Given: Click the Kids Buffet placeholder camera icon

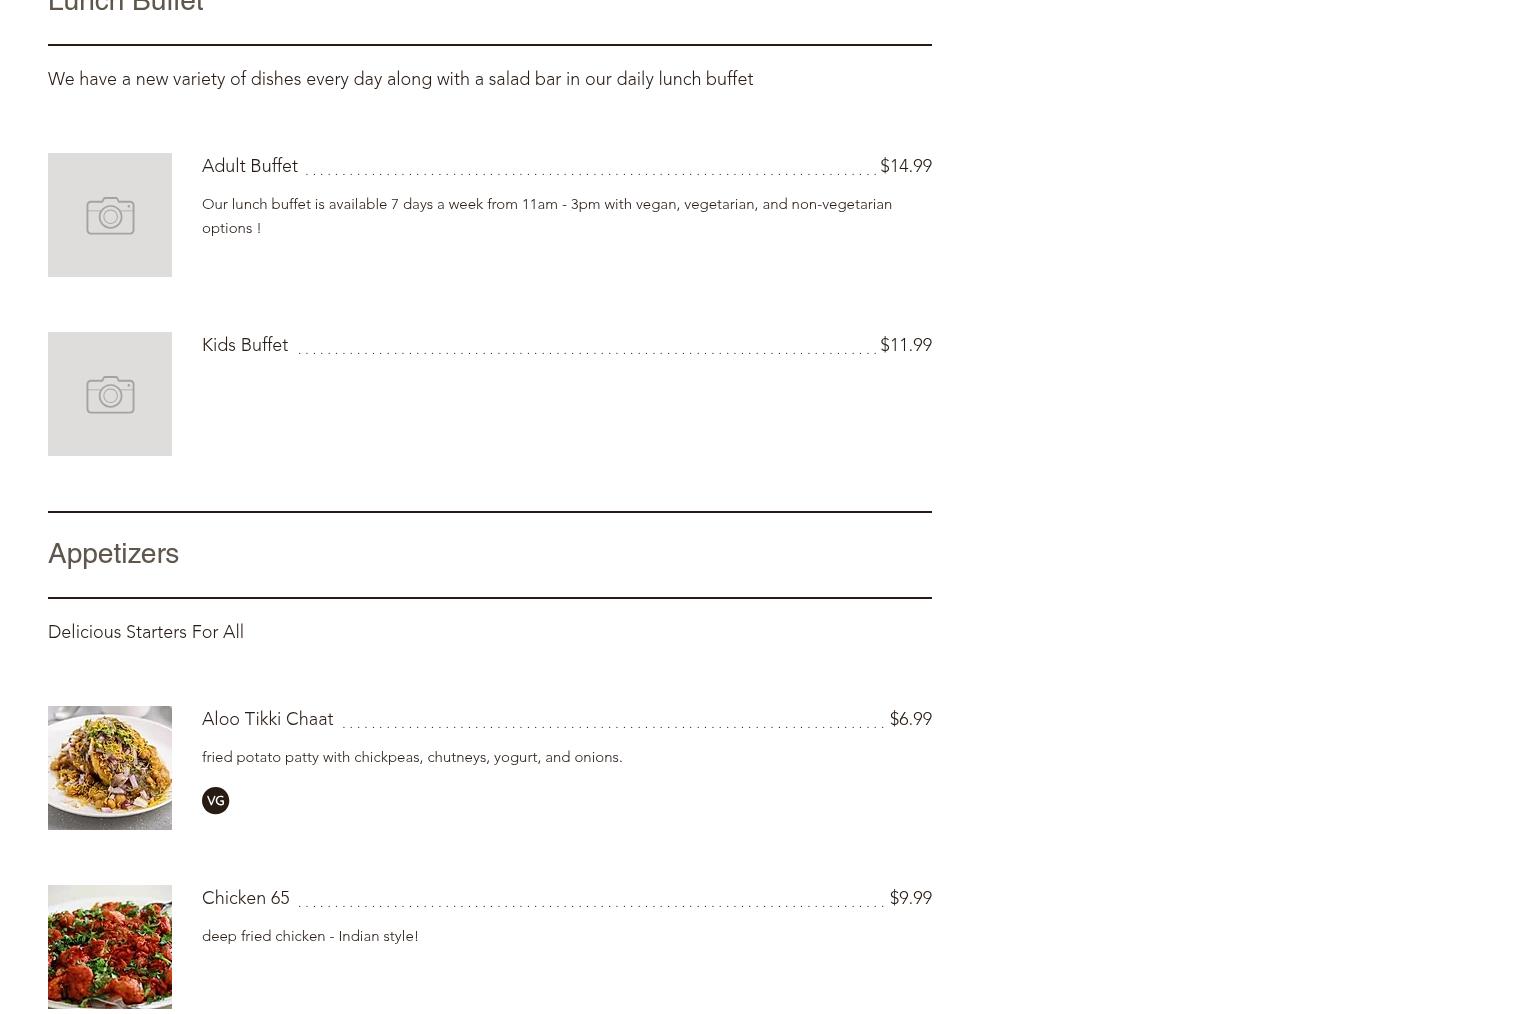Looking at the screenshot, I should click(110, 394).
